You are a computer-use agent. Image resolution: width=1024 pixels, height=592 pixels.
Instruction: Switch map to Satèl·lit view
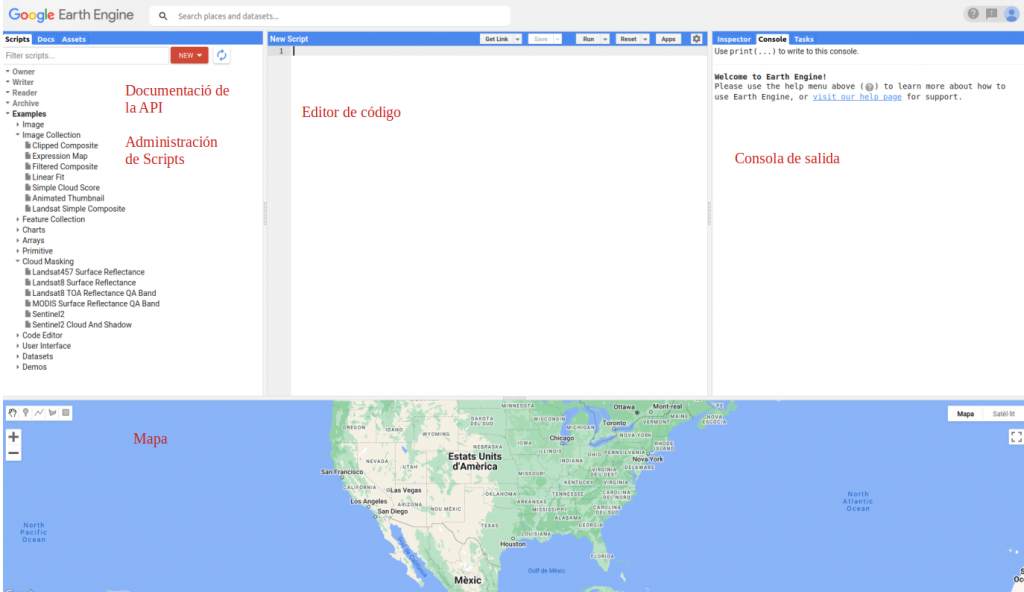(1002, 413)
